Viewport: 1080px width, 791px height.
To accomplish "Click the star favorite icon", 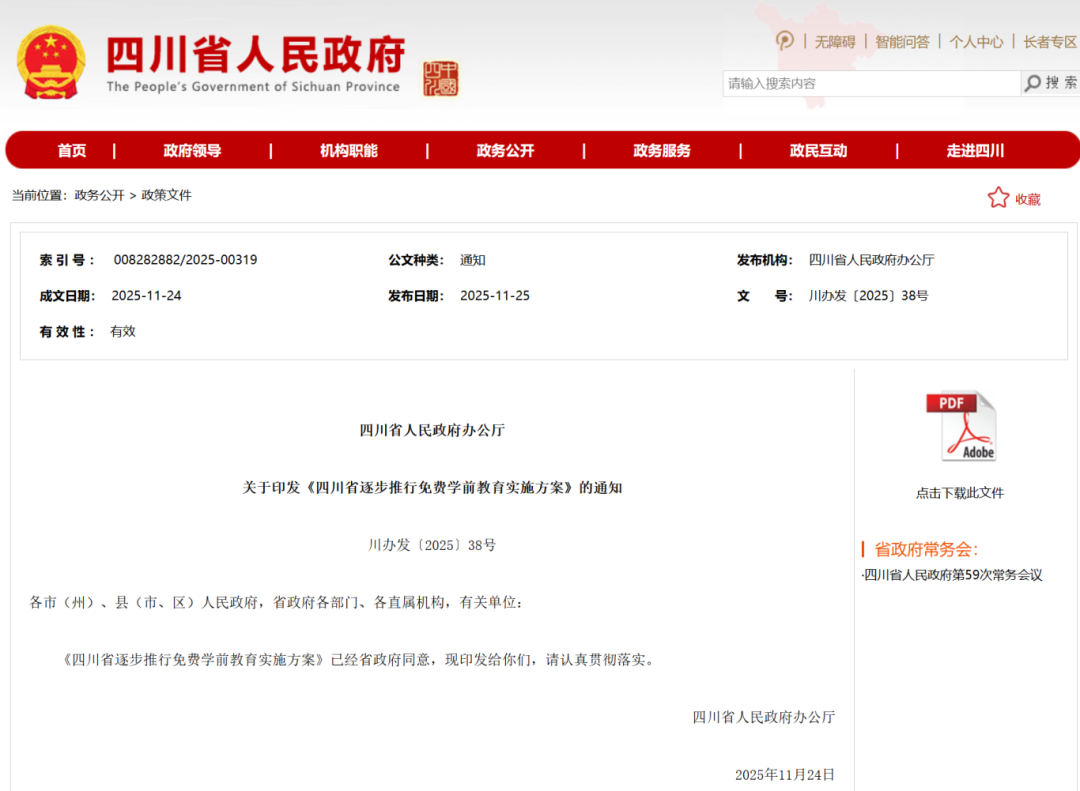I will 998,198.
